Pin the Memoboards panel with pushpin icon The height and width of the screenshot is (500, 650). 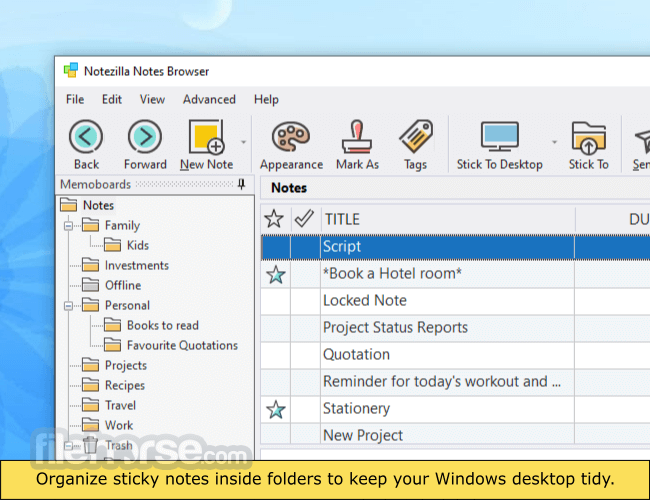click(241, 184)
